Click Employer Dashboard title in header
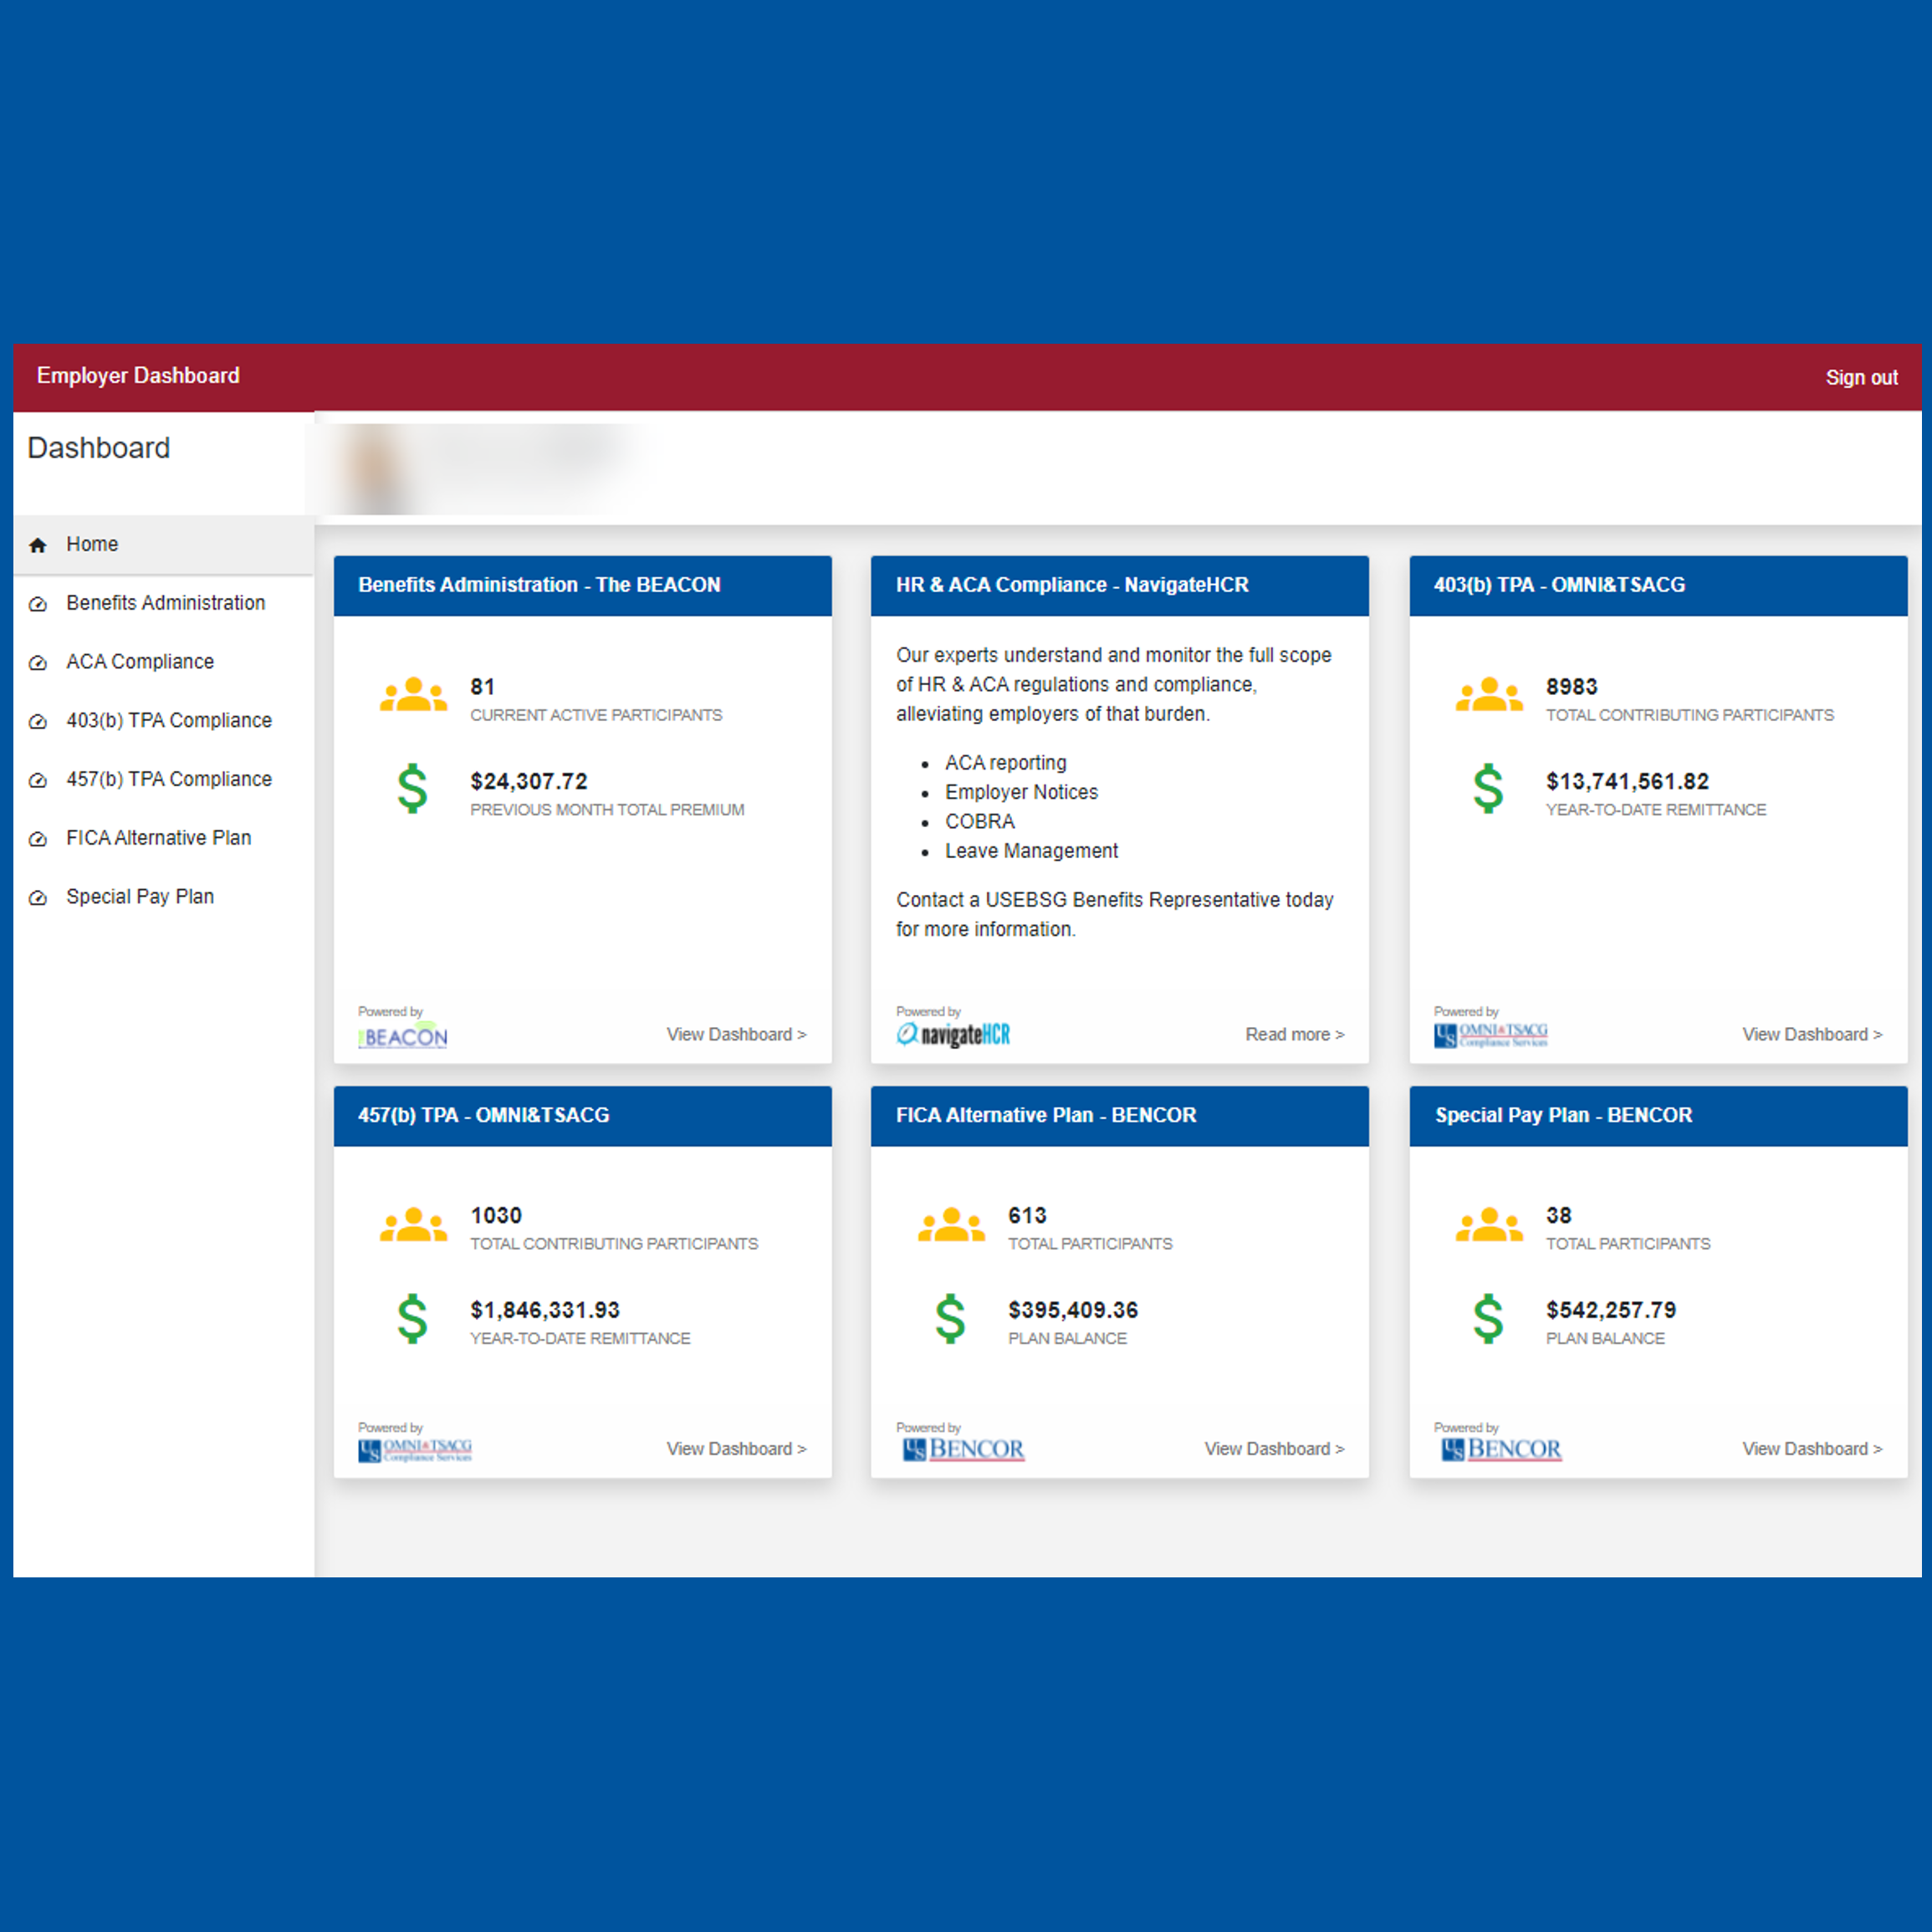The image size is (1932, 1932). pos(138,376)
